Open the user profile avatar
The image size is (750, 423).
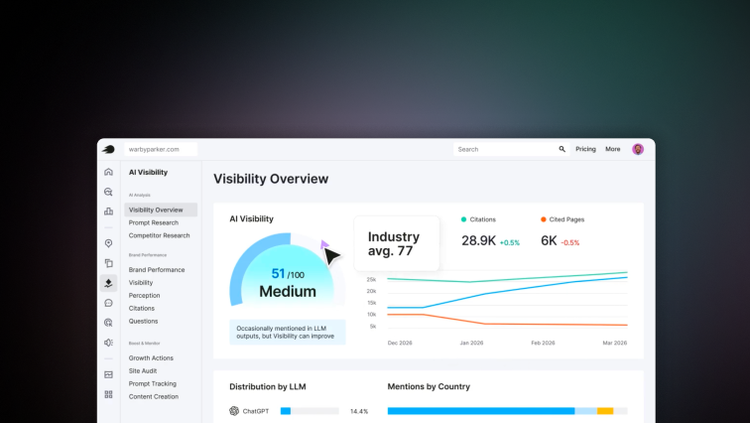pyautogui.click(x=638, y=149)
